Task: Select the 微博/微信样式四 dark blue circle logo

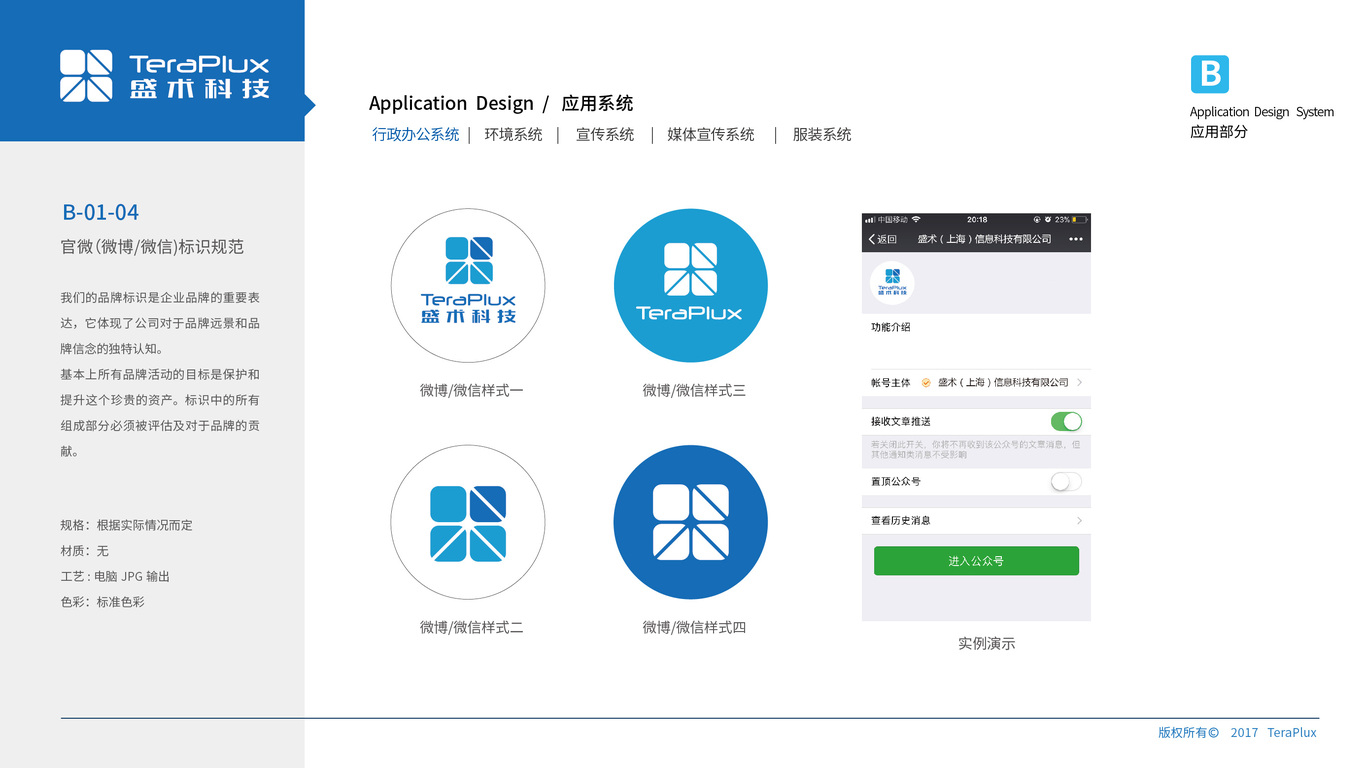Action: (x=690, y=522)
